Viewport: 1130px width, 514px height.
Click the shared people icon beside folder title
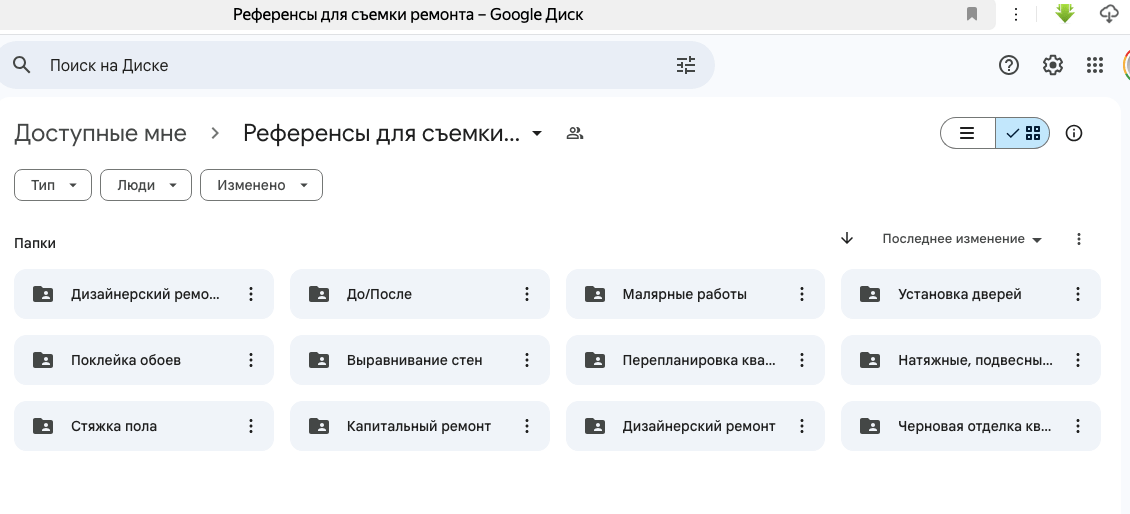[574, 133]
